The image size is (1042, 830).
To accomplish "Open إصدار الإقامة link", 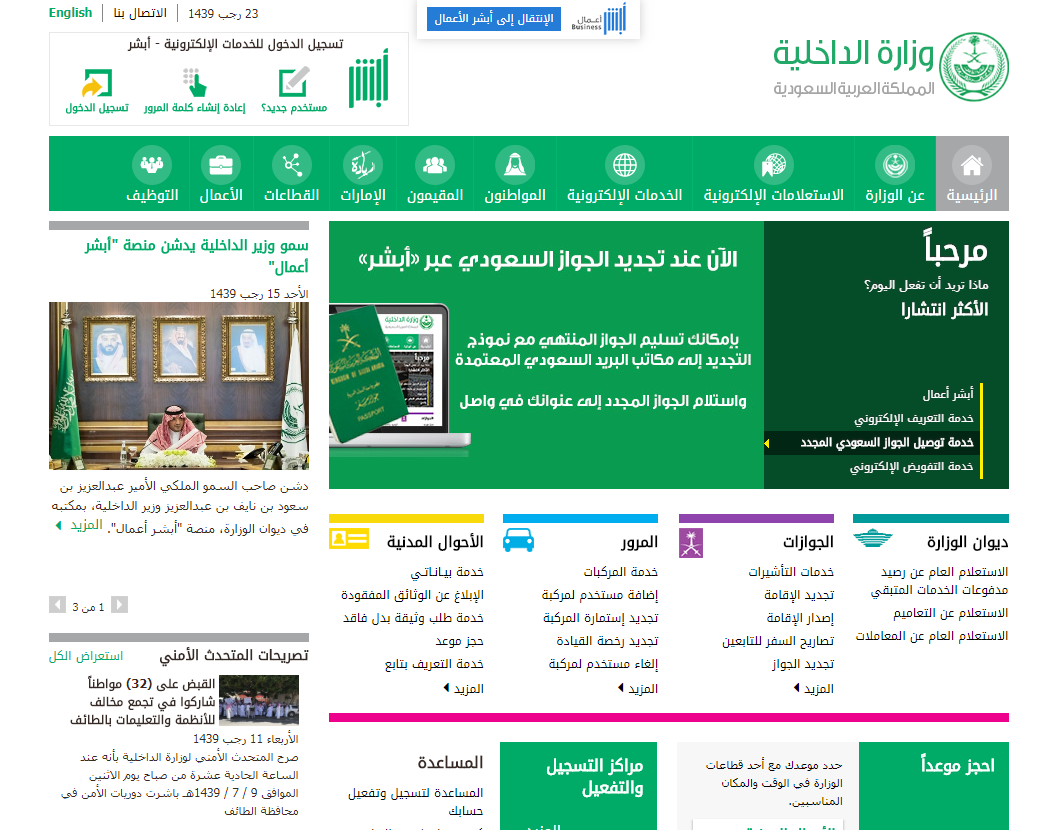I will [x=800, y=618].
